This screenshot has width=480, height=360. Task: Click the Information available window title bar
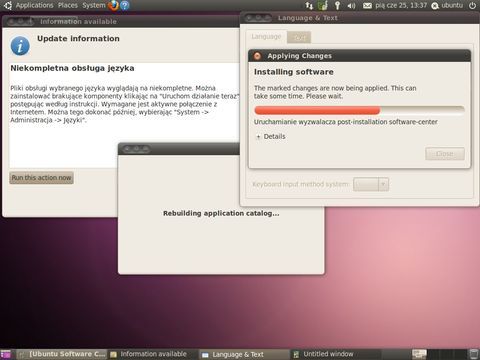(x=121, y=21)
